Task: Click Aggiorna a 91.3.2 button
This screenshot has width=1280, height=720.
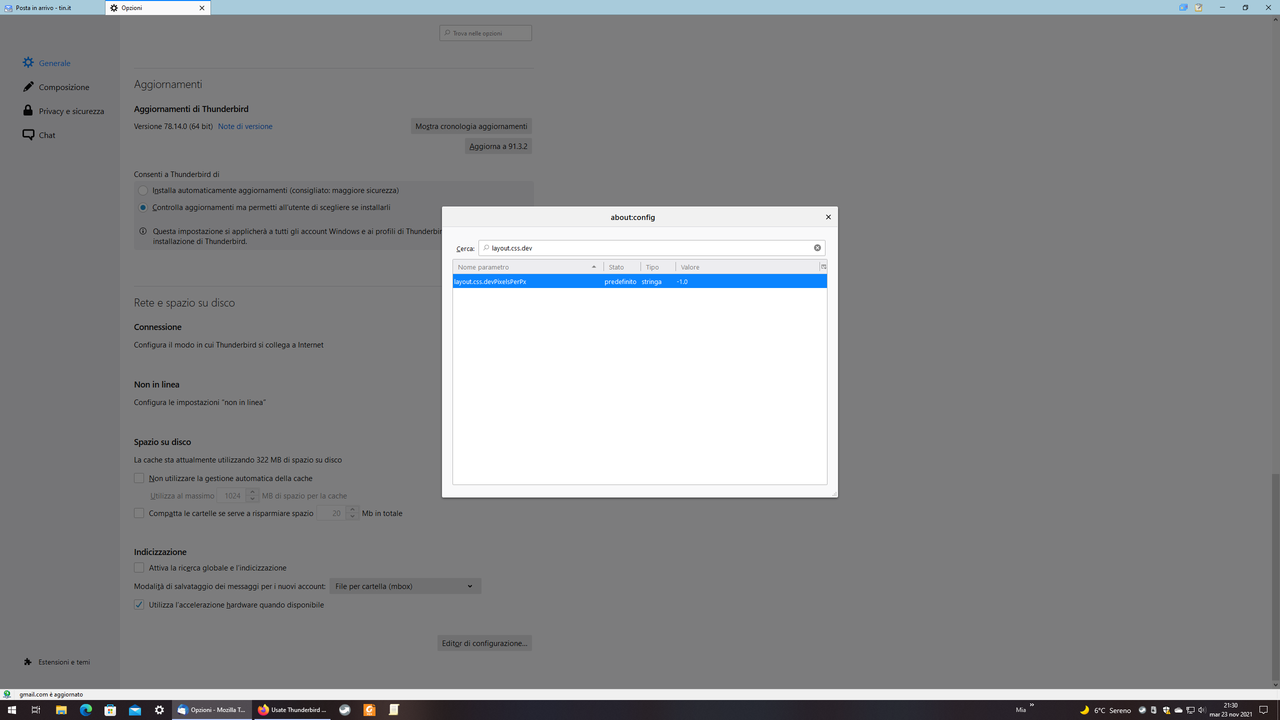Action: [498, 146]
